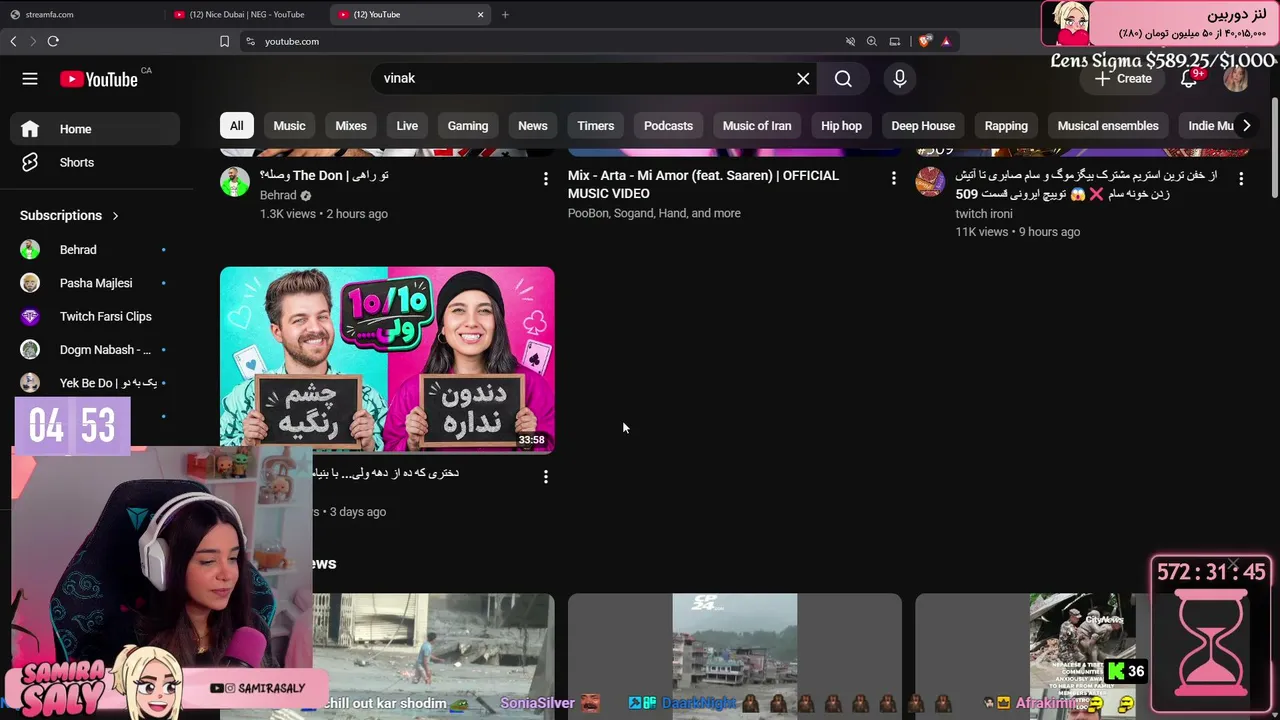Start voice search with the microphone
Viewport: 1280px width, 720px height.
click(900, 78)
